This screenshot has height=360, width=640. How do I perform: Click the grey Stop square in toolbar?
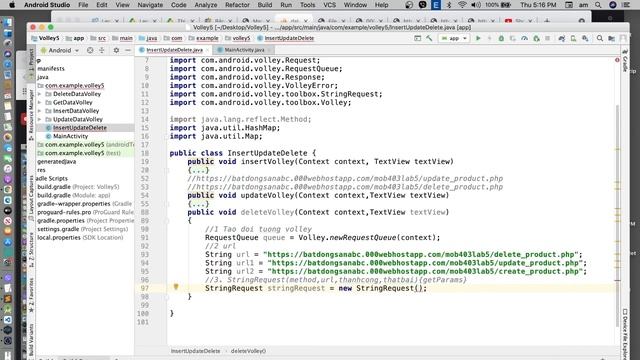[x=547, y=38]
